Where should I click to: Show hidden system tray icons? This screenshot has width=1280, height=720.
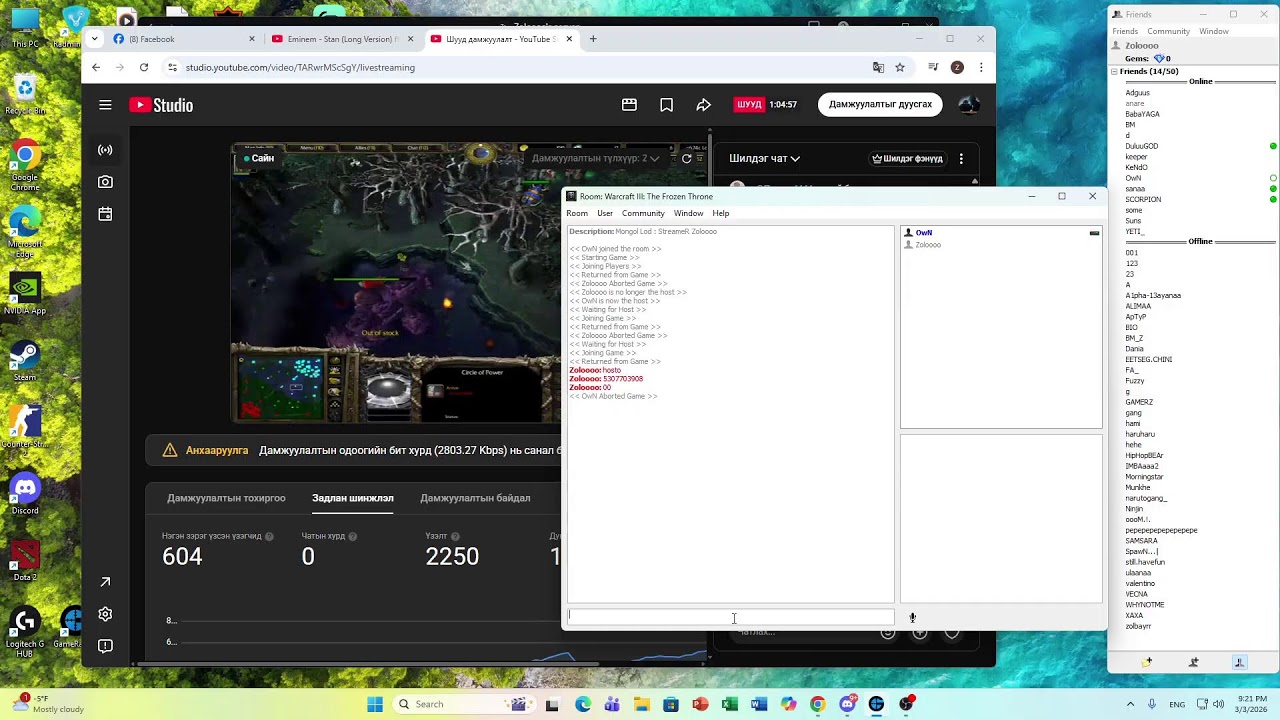click(x=1131, y=704)
